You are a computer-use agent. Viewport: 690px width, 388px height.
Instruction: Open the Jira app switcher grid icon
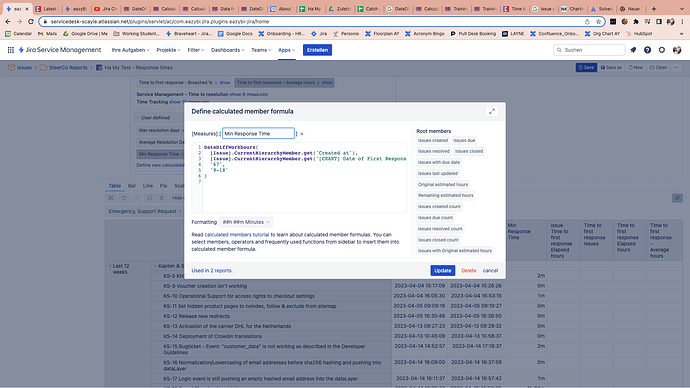[x=11, y=50]
